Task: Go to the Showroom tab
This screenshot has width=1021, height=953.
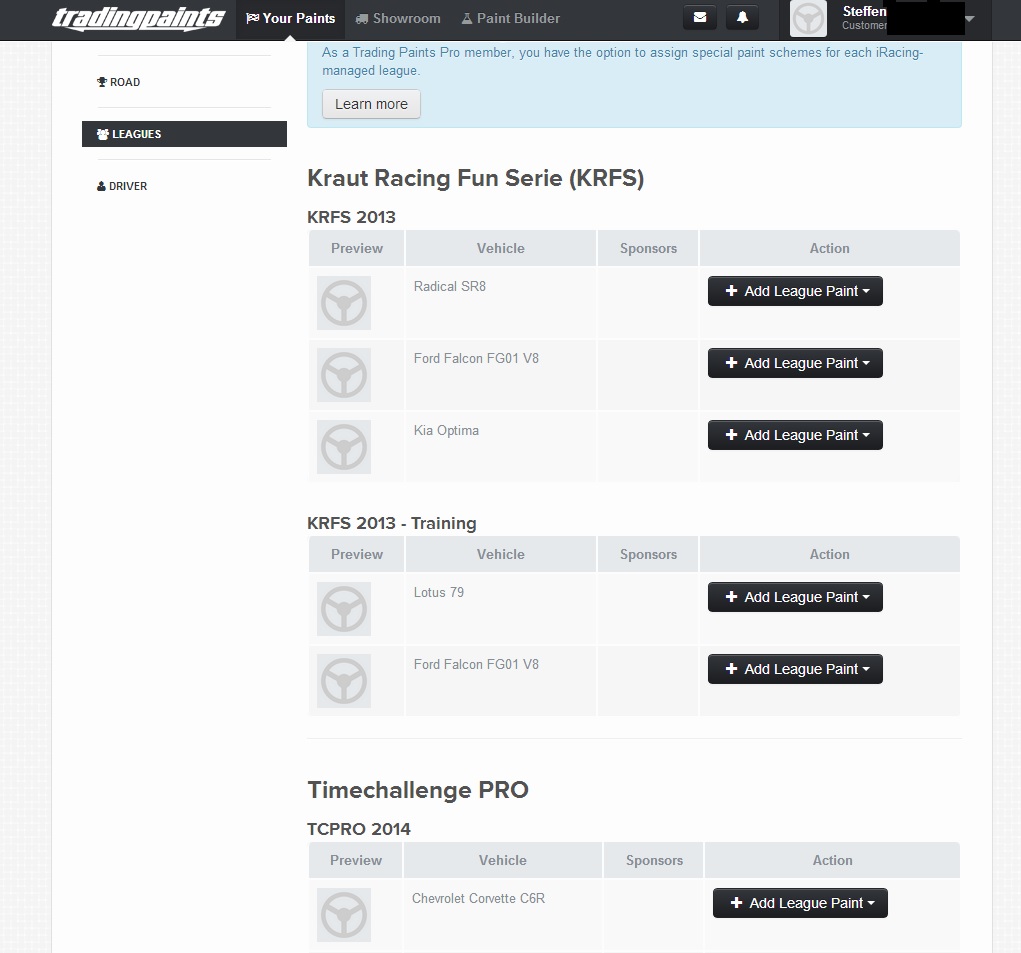Action: 398,19
